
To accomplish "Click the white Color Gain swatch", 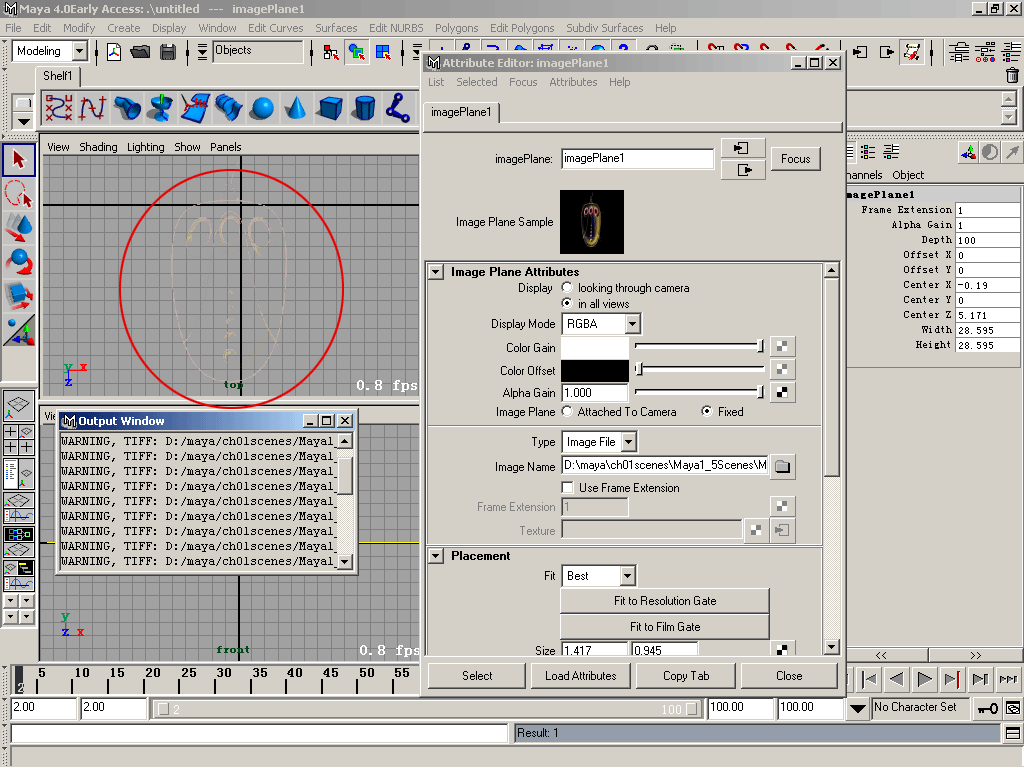I will (595, 347).
